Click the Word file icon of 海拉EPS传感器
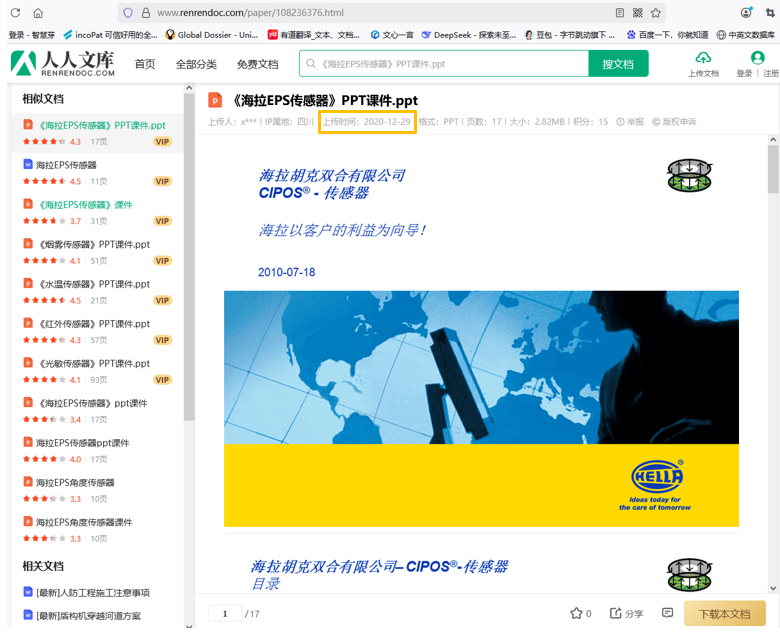Screen dimensions: 780x636 tap(28, 164)
